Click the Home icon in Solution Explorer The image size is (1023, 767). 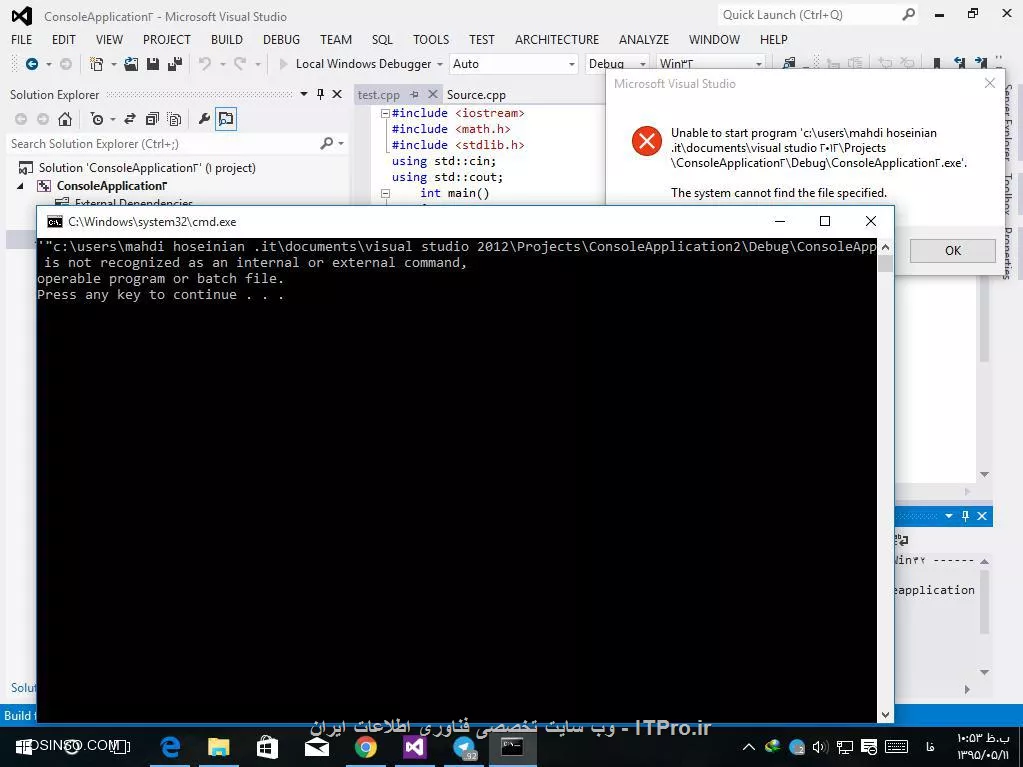click(x=65, y=119)
